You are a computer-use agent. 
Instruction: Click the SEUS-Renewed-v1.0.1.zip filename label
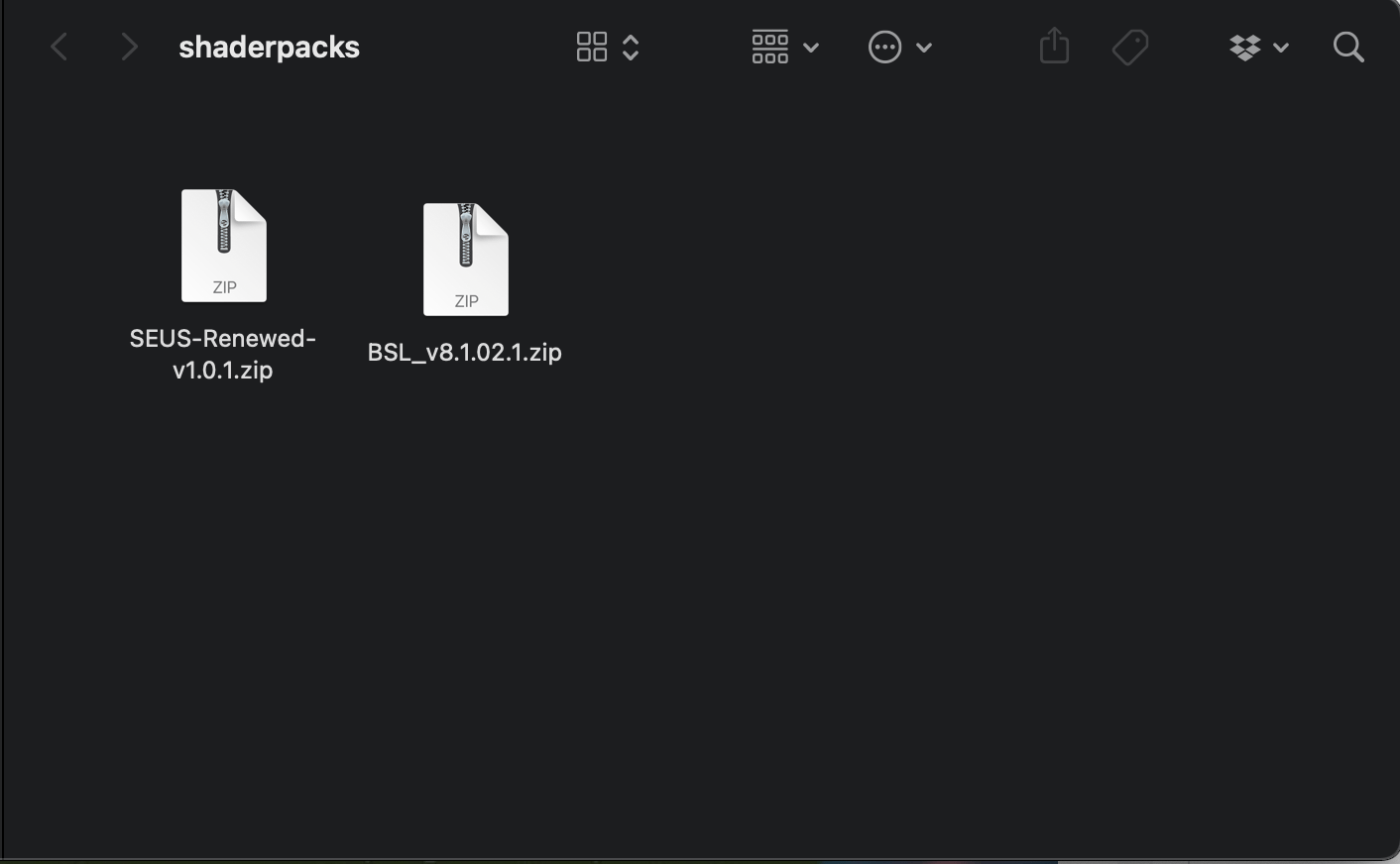[222, 354]
